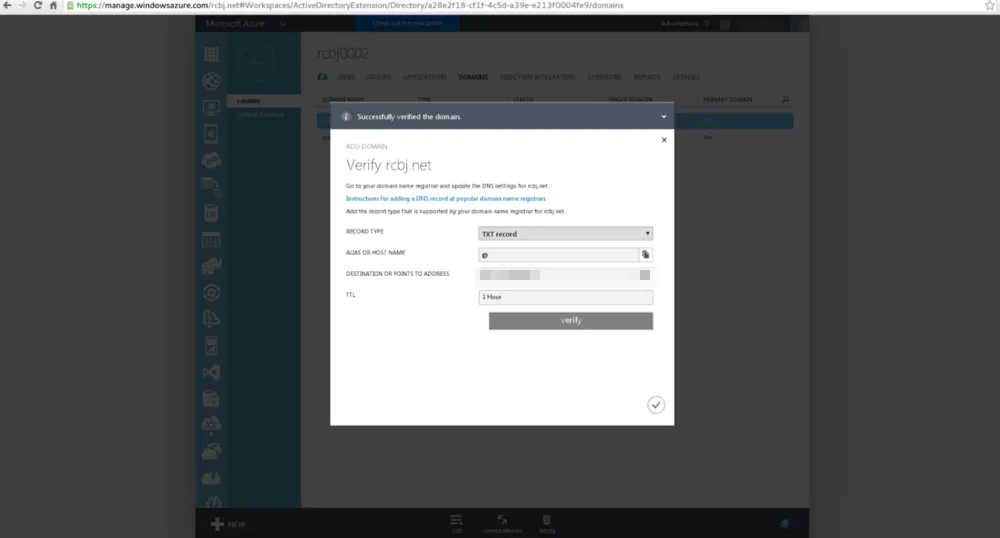Click the browser address bar URL

350,6
